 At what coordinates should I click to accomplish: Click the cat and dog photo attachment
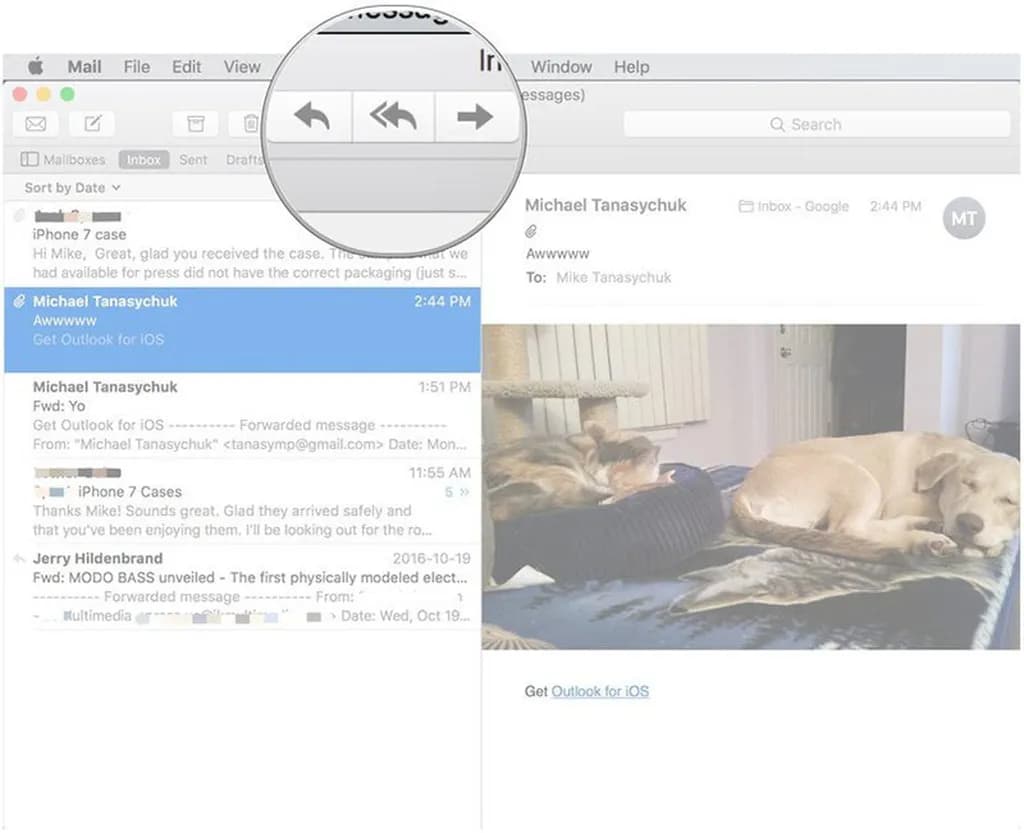(x=750, y=486)
